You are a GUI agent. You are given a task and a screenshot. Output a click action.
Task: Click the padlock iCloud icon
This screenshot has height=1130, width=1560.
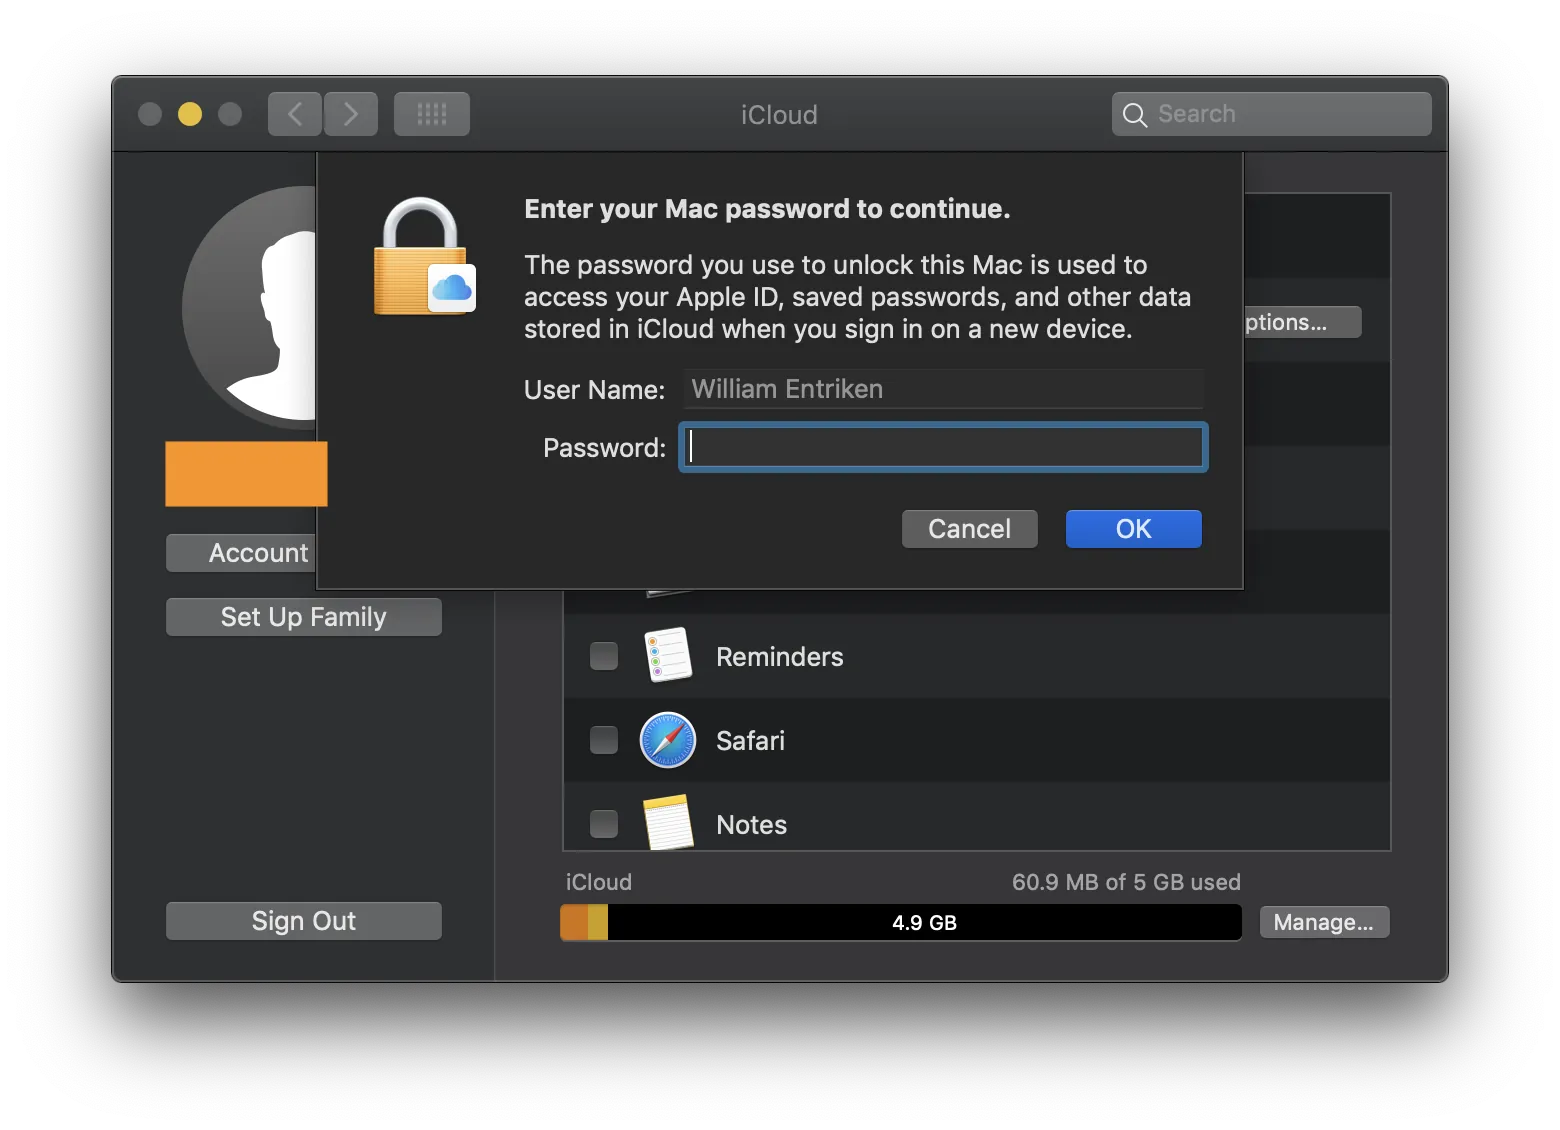tap(424, 257)
